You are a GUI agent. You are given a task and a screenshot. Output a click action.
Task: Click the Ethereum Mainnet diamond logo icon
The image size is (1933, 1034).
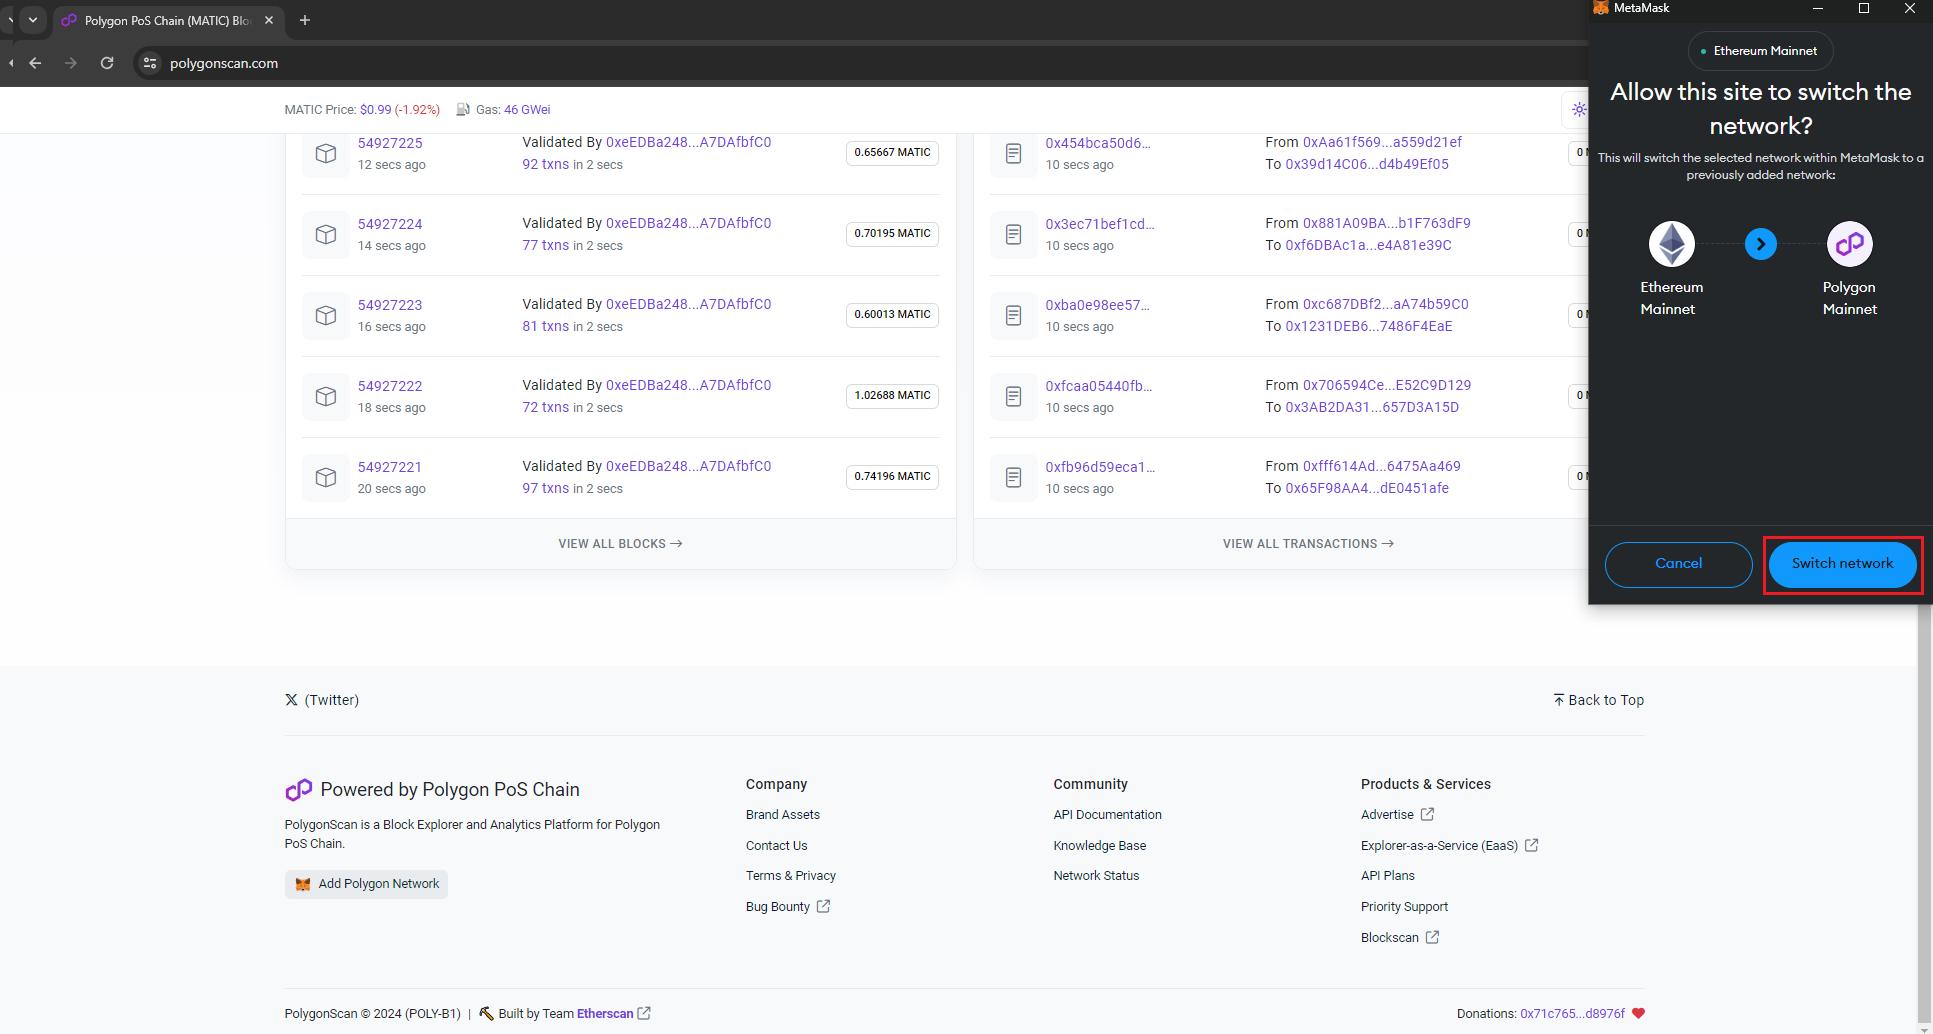[x=1671, y=244]
